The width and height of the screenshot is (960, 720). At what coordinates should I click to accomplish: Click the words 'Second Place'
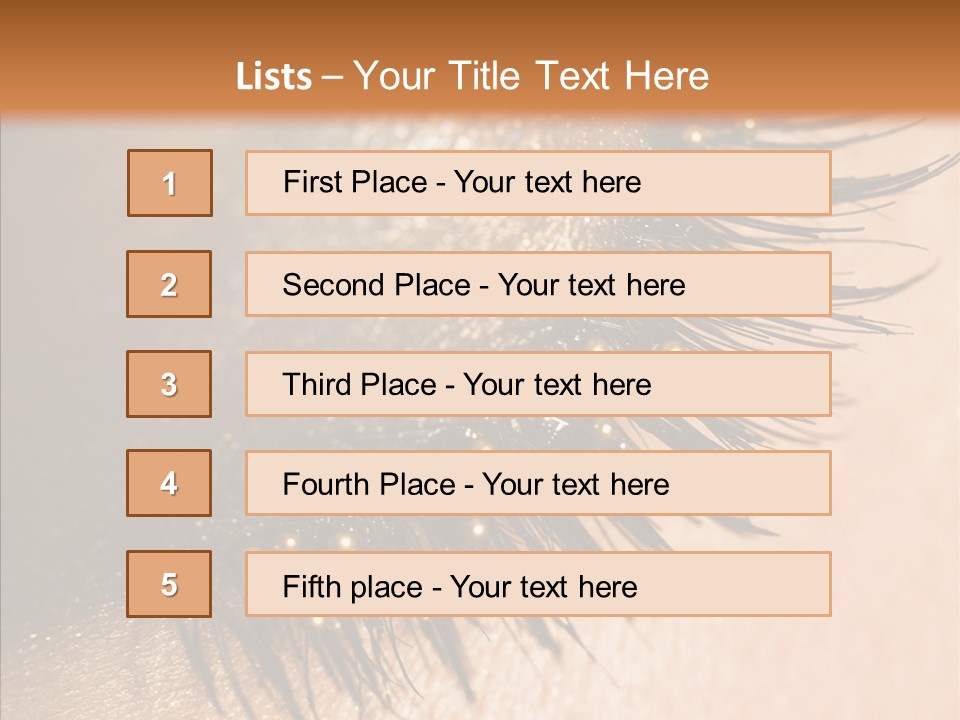(377, 285)
